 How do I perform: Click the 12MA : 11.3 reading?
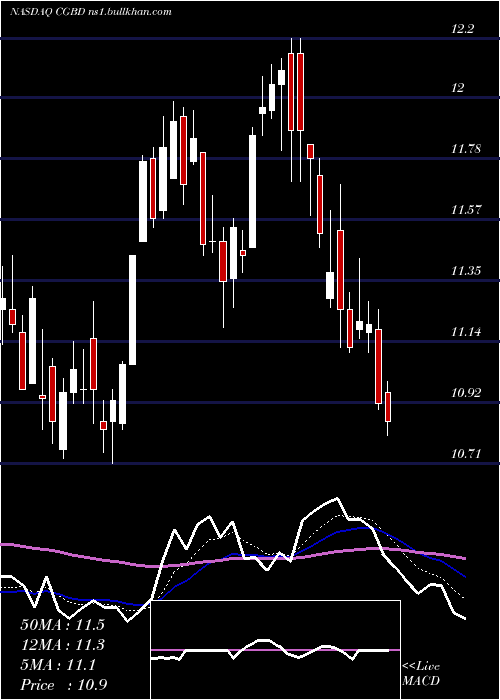pos(62,645)
